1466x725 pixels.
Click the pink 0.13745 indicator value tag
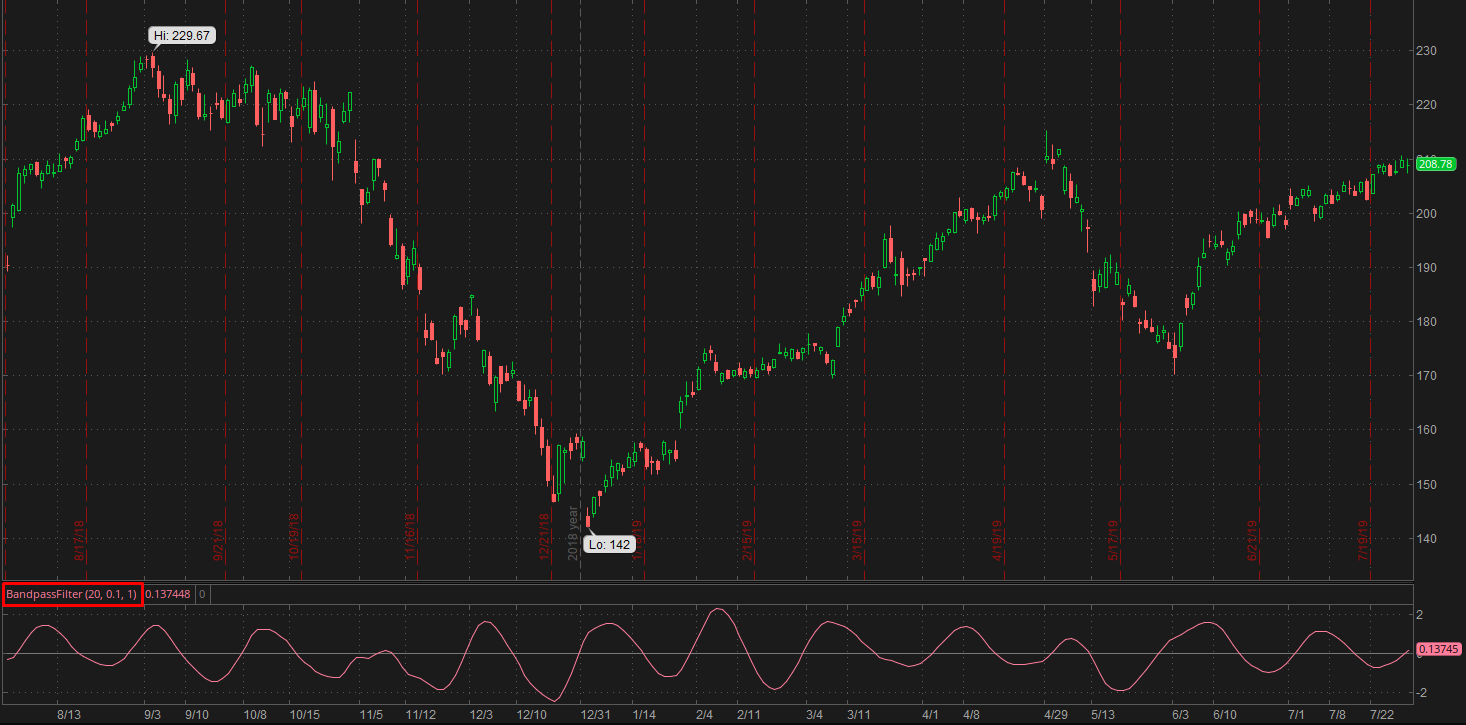click(1439, 650)
